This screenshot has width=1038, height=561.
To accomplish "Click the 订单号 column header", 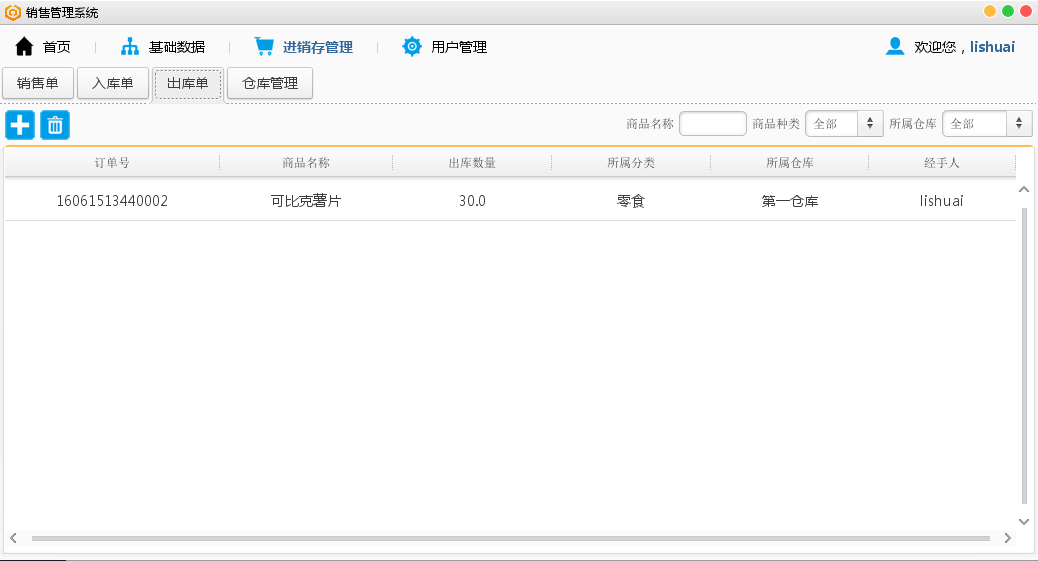I will (x=112, y=163).
